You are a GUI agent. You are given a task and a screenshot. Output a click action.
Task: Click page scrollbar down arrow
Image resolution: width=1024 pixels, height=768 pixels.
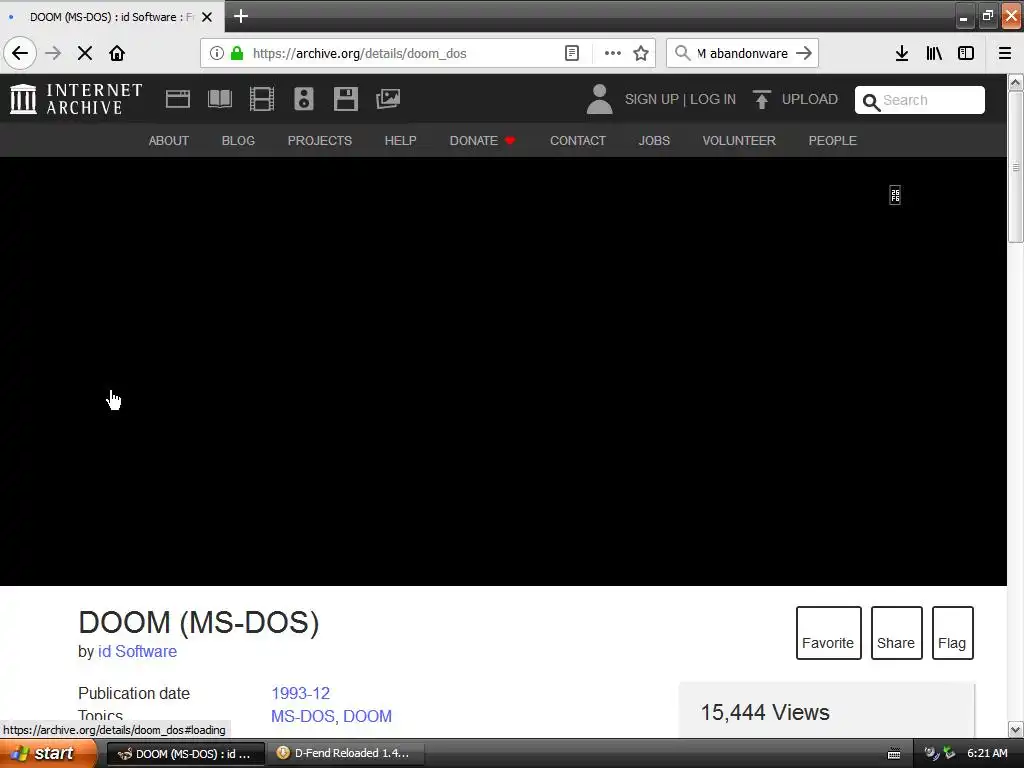coord(1016,729)
